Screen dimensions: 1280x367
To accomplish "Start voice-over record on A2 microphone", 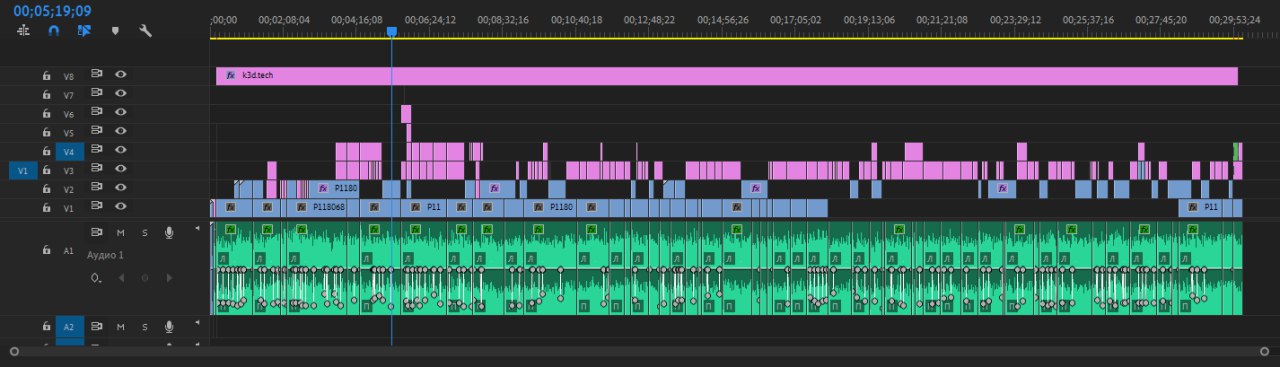I will [x=169, y=326].
